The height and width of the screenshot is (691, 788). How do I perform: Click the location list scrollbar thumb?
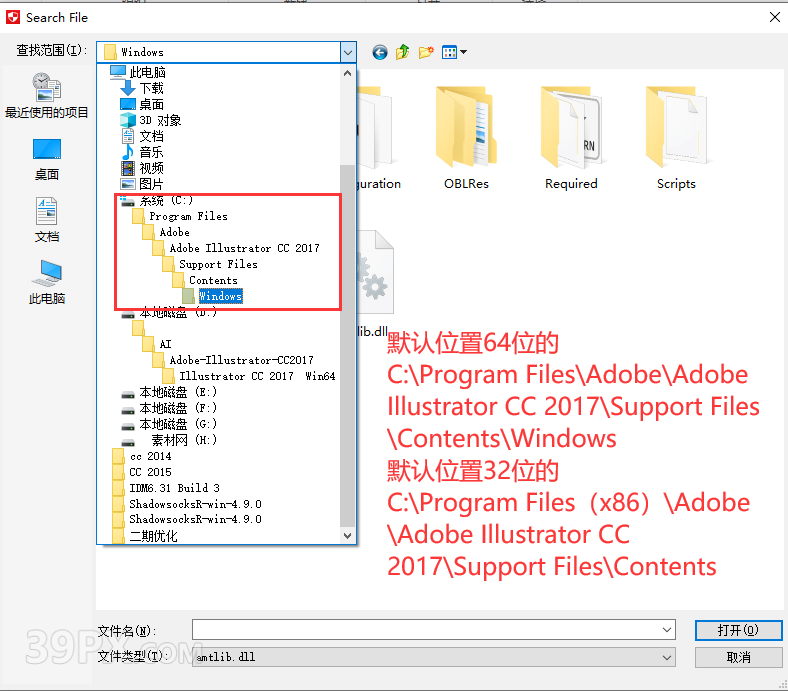[x=347, y=346]
